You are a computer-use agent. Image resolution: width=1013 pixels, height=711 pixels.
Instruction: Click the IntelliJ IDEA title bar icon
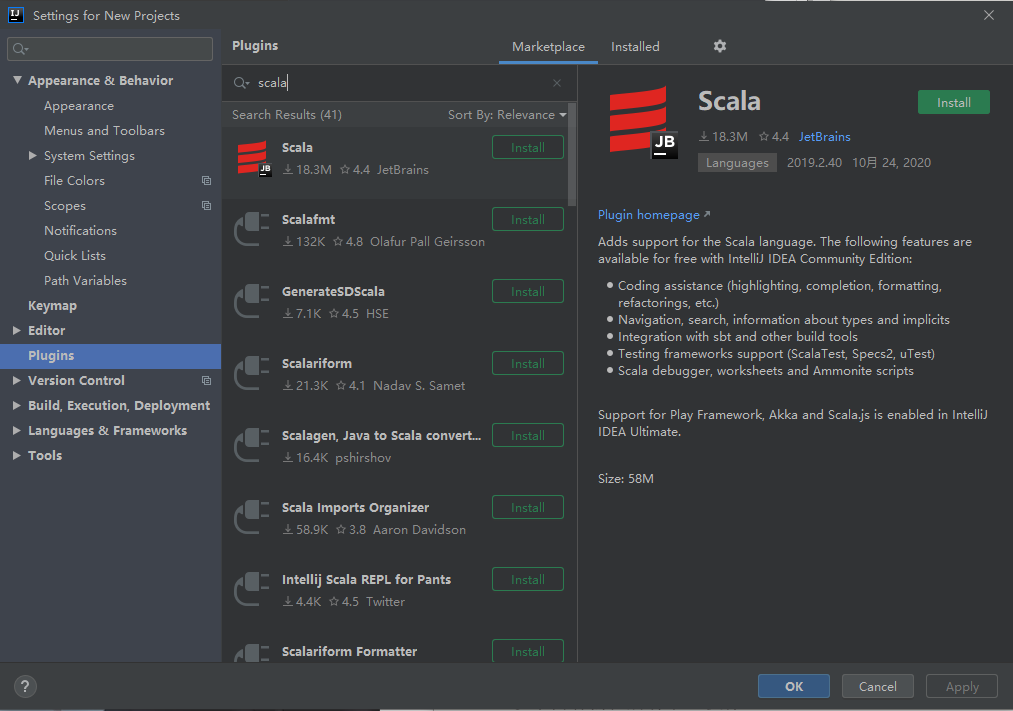coord(16,15)
